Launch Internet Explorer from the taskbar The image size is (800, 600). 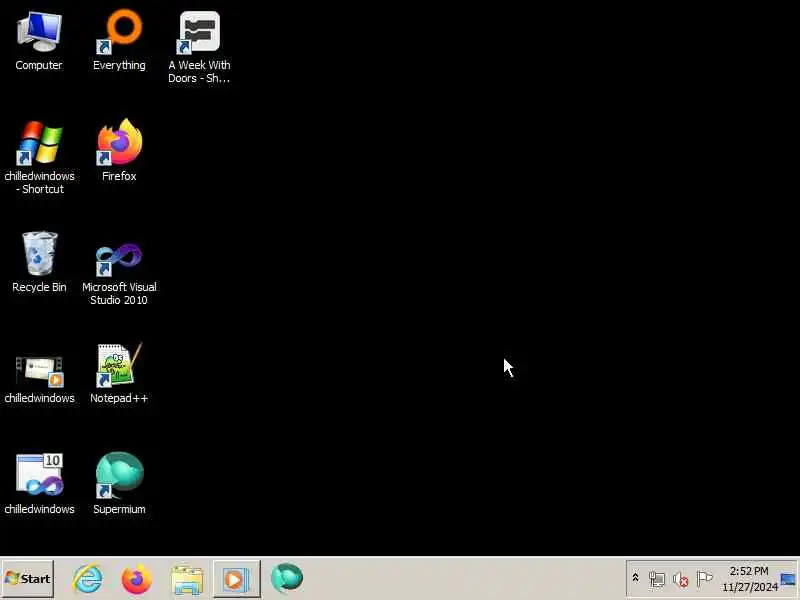[x=88, y=579]
